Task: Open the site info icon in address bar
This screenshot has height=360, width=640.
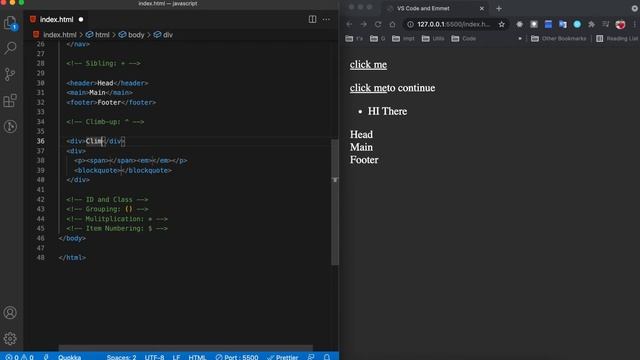Action: (x=410, y=24)
